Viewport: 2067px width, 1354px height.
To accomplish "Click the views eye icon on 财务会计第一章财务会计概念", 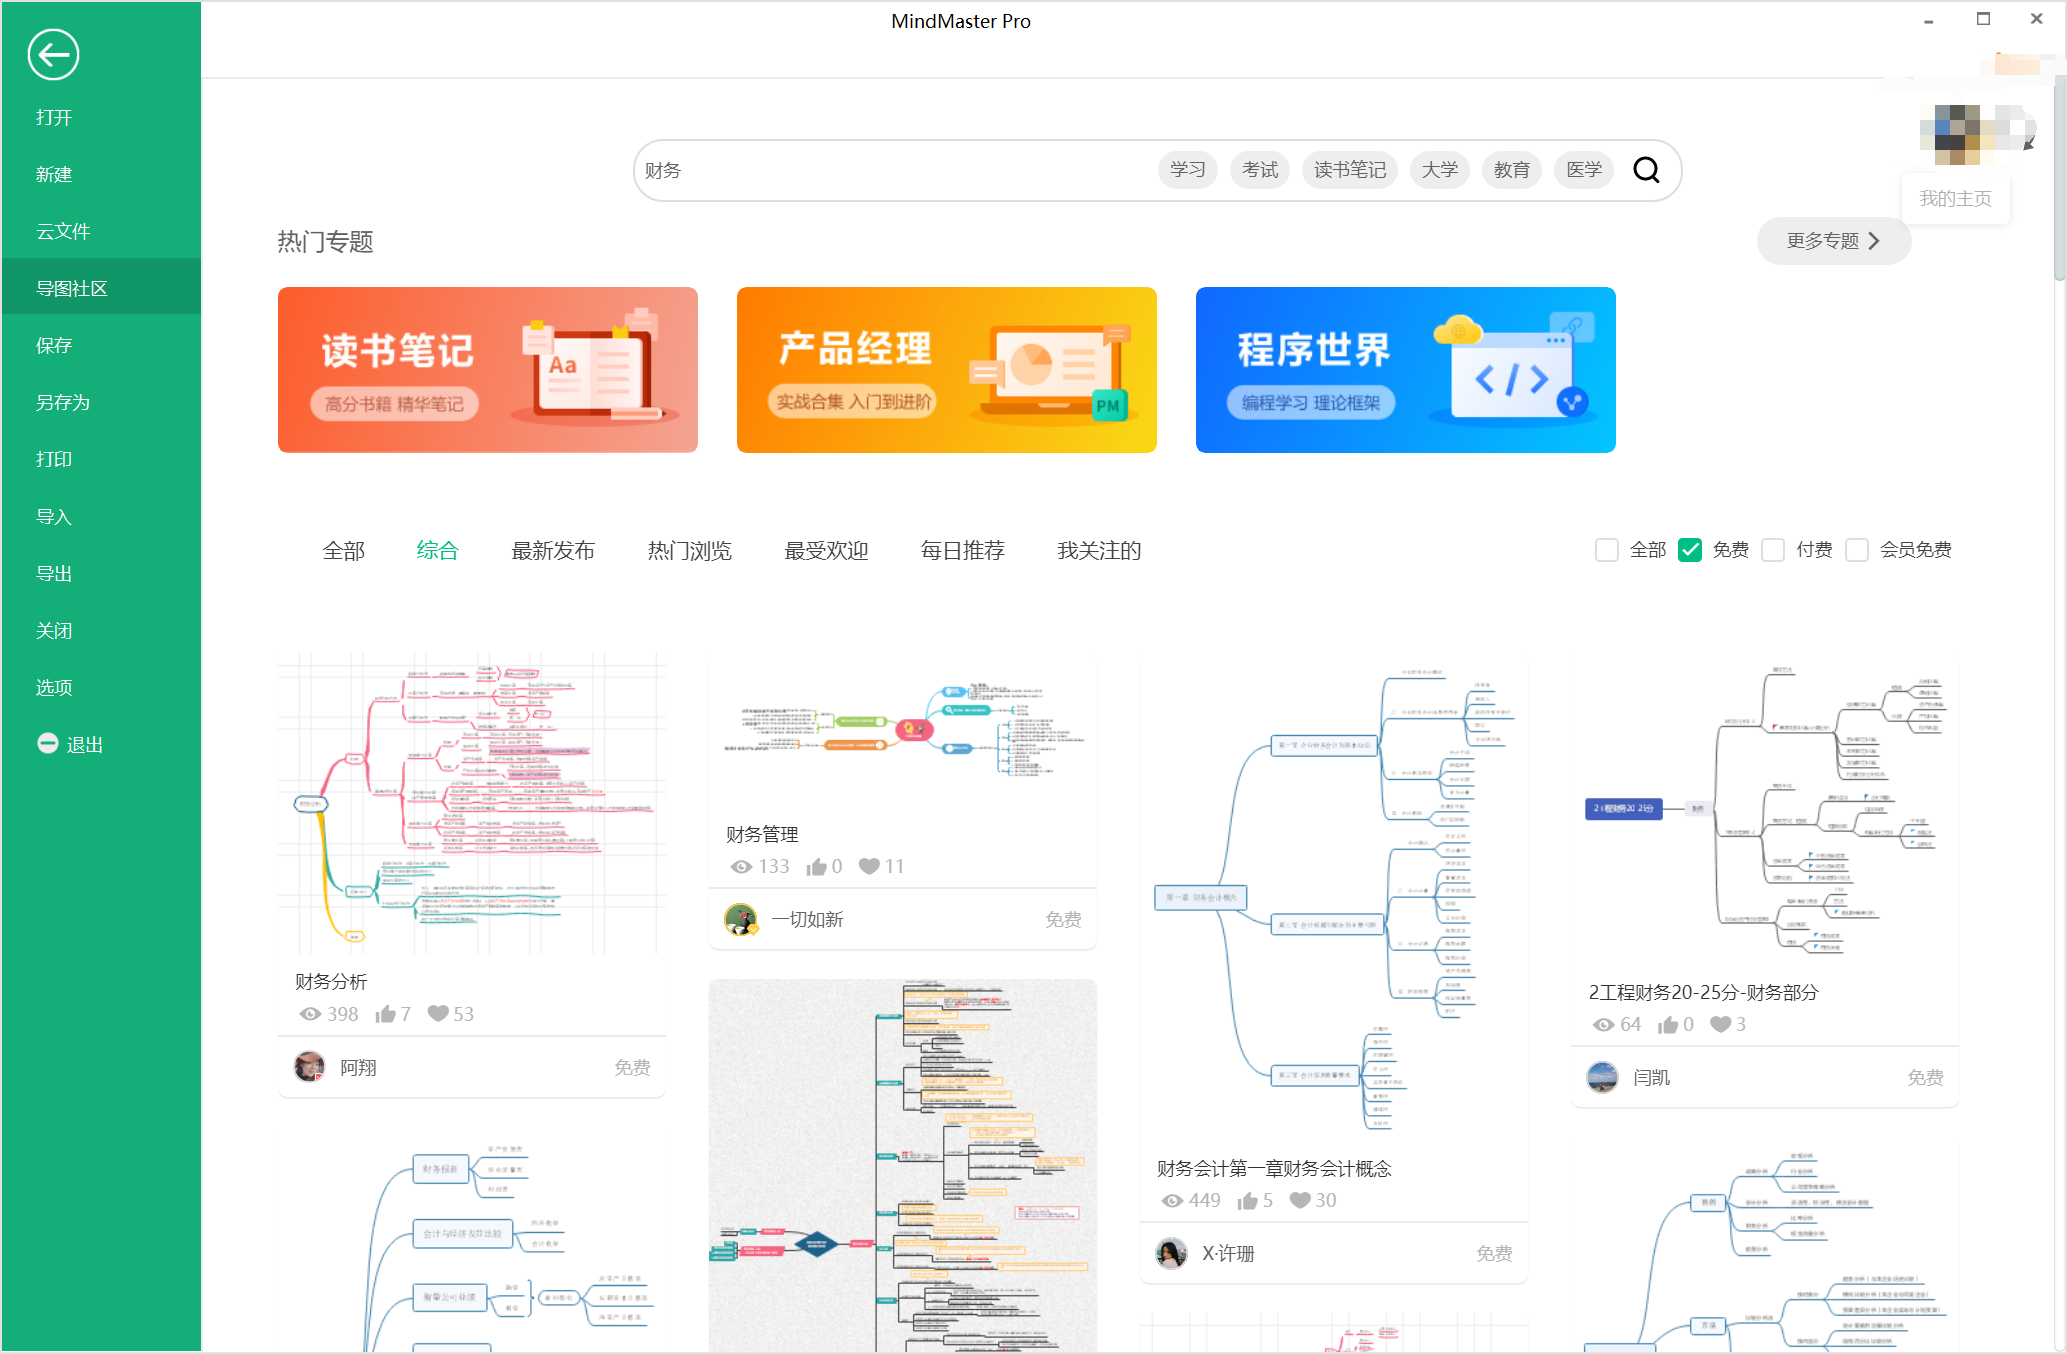I will 1172,1200.
